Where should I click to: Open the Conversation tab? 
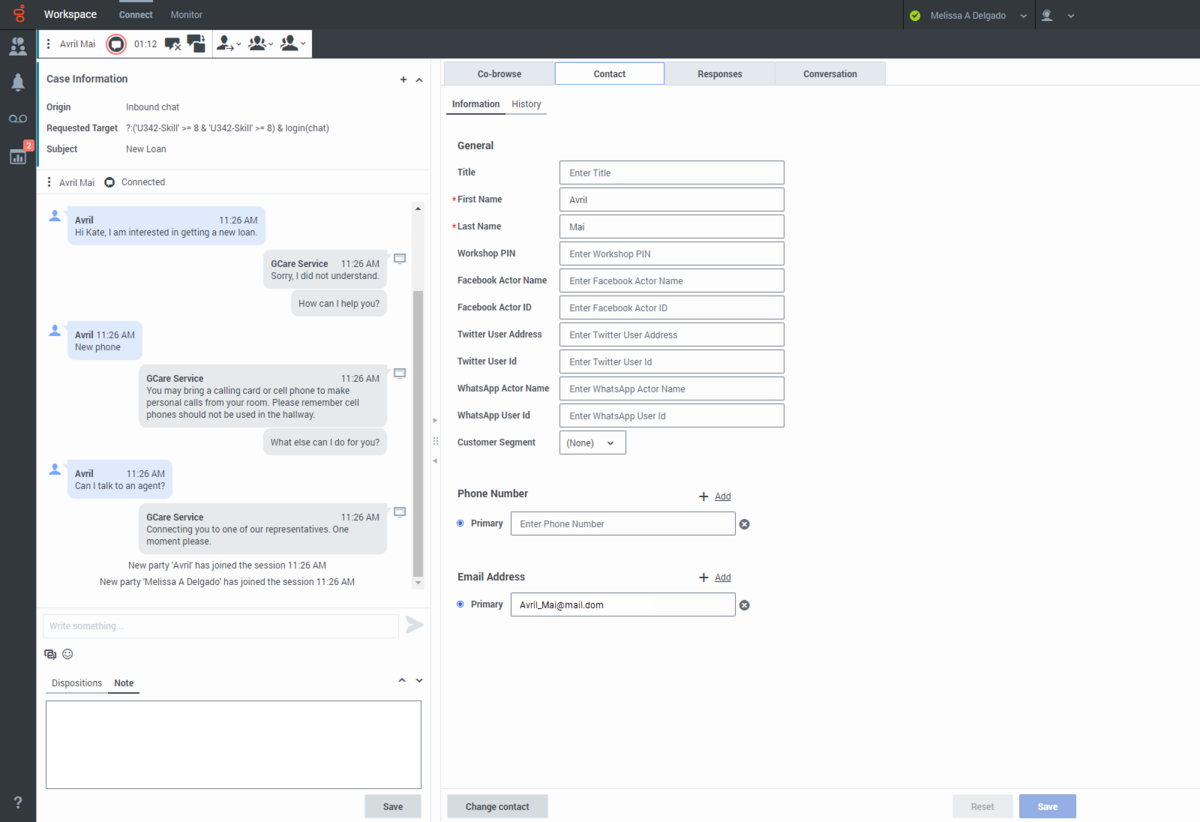[x=830, y=74]
